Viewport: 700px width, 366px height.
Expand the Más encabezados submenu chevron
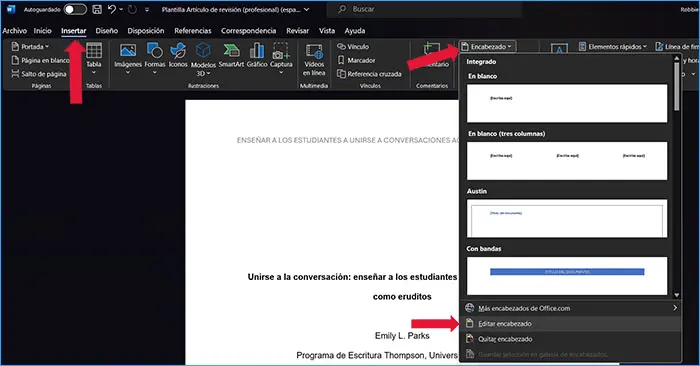(x=675, y=308)
